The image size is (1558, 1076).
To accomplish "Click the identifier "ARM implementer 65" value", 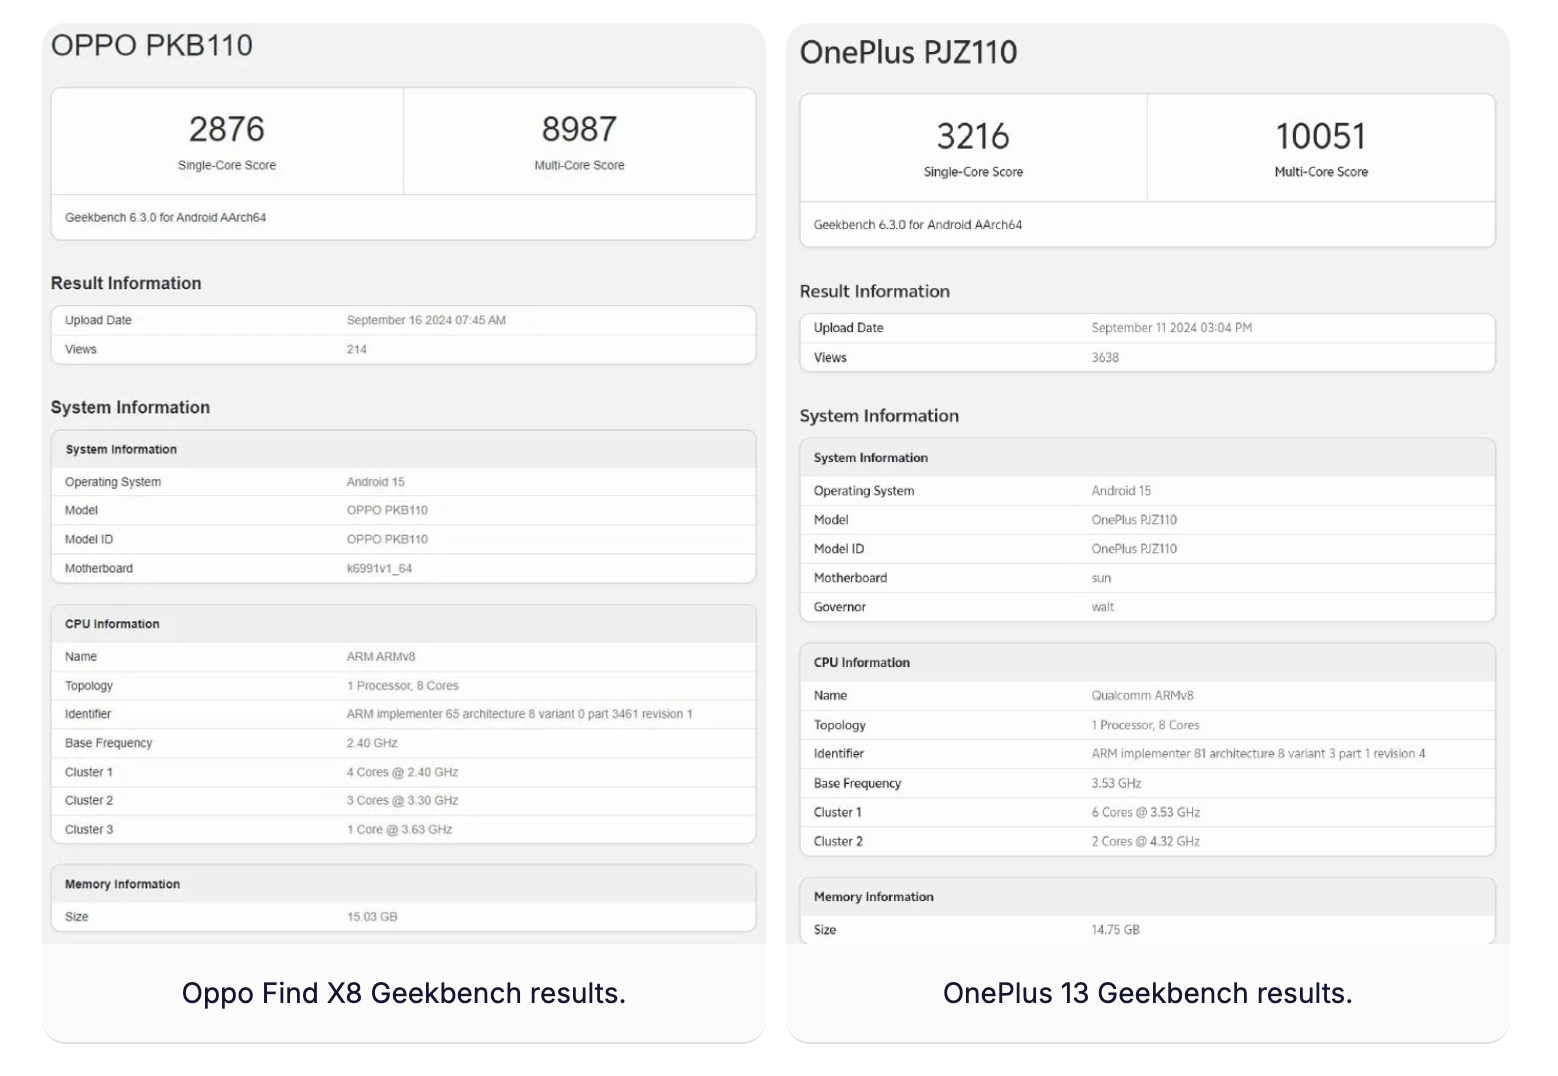I will 520,714.
